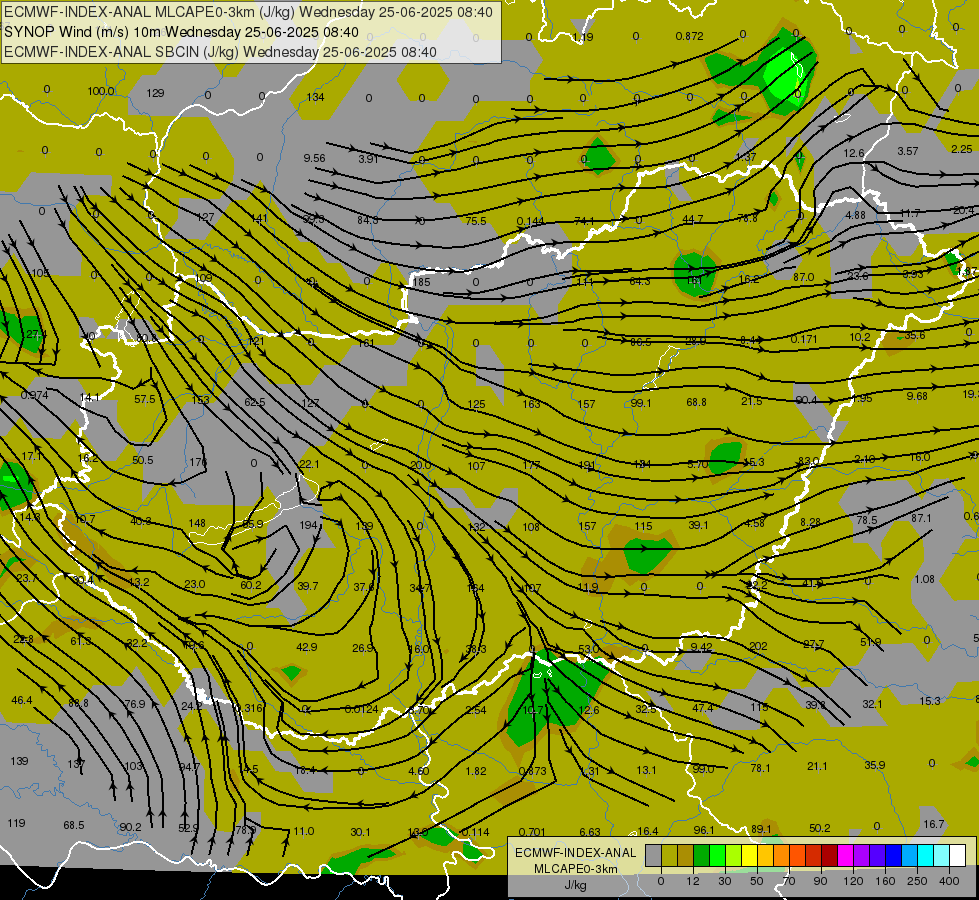The width and height of the screenshot is (979, 900).
Task: Click the map value '0.144'
Action: [530, 221]
